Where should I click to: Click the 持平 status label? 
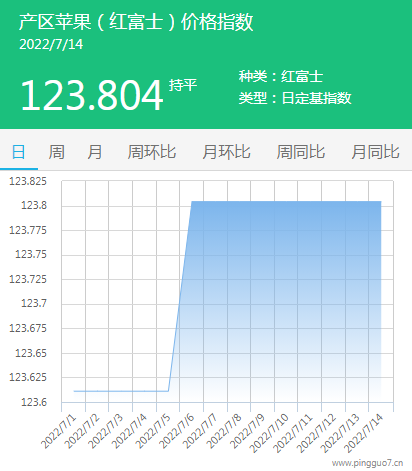pos(183,85)
